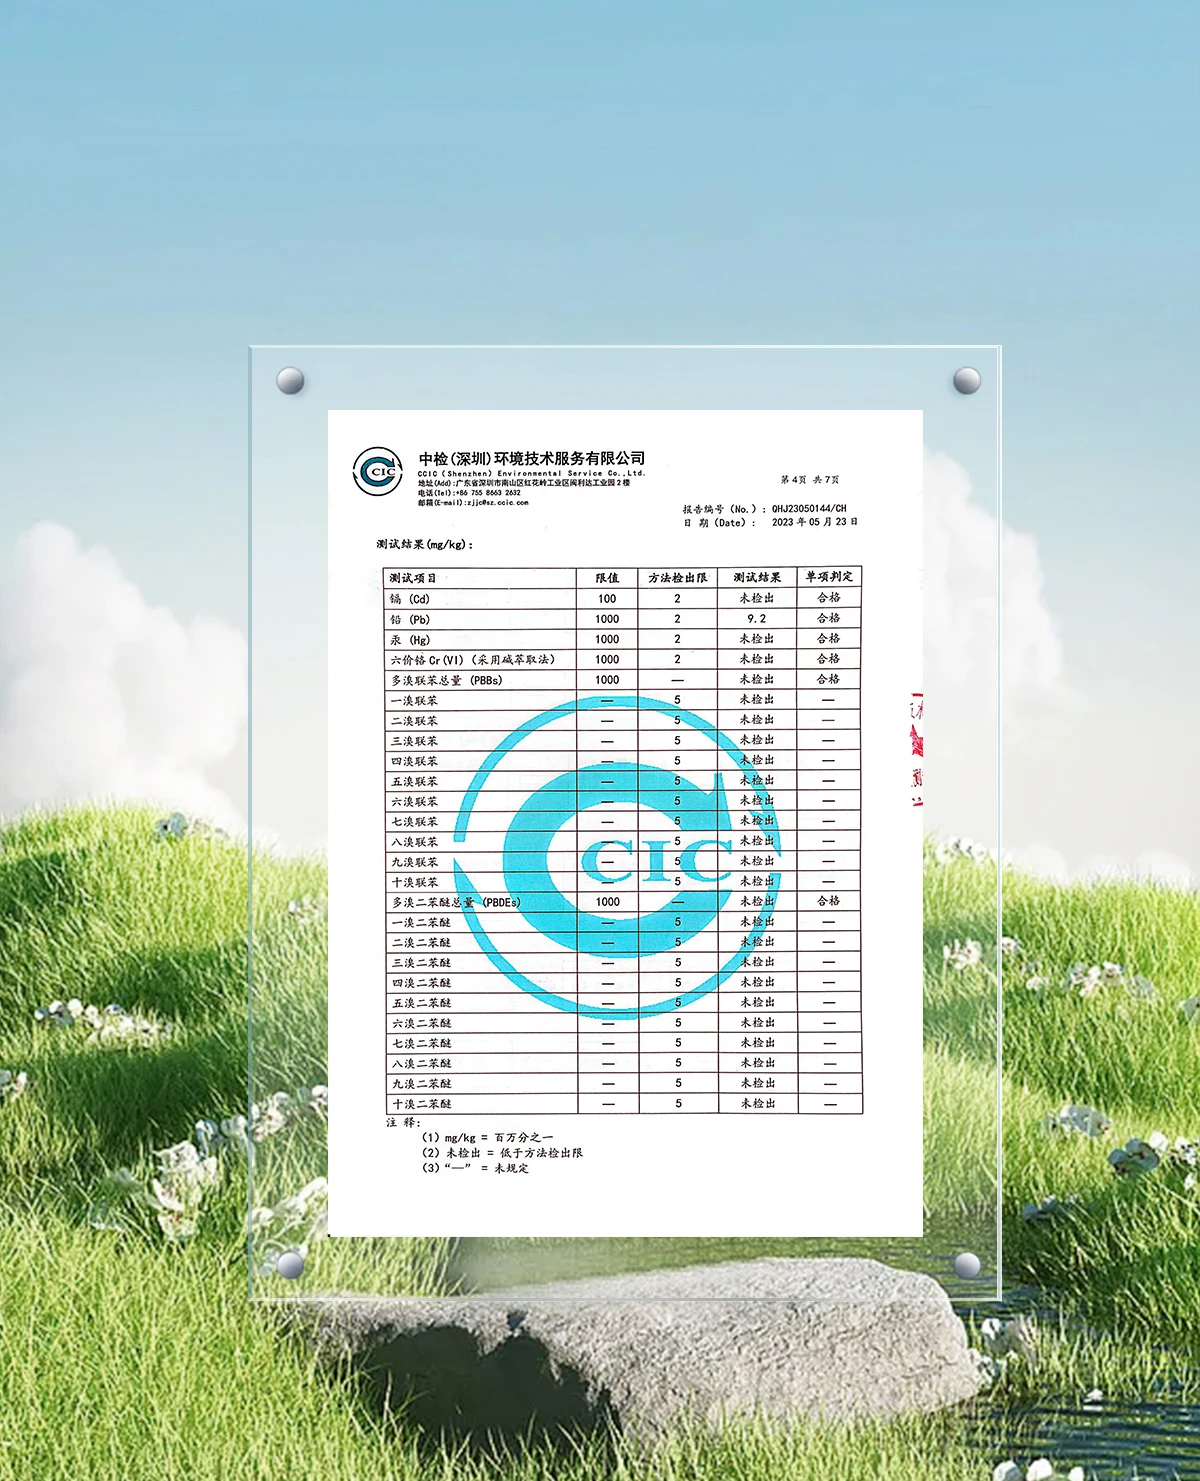This screenshot has width=1200, height=1481.
Task: Click the 八溴二苯醚 row label
Action: [x=421, y=1063]
